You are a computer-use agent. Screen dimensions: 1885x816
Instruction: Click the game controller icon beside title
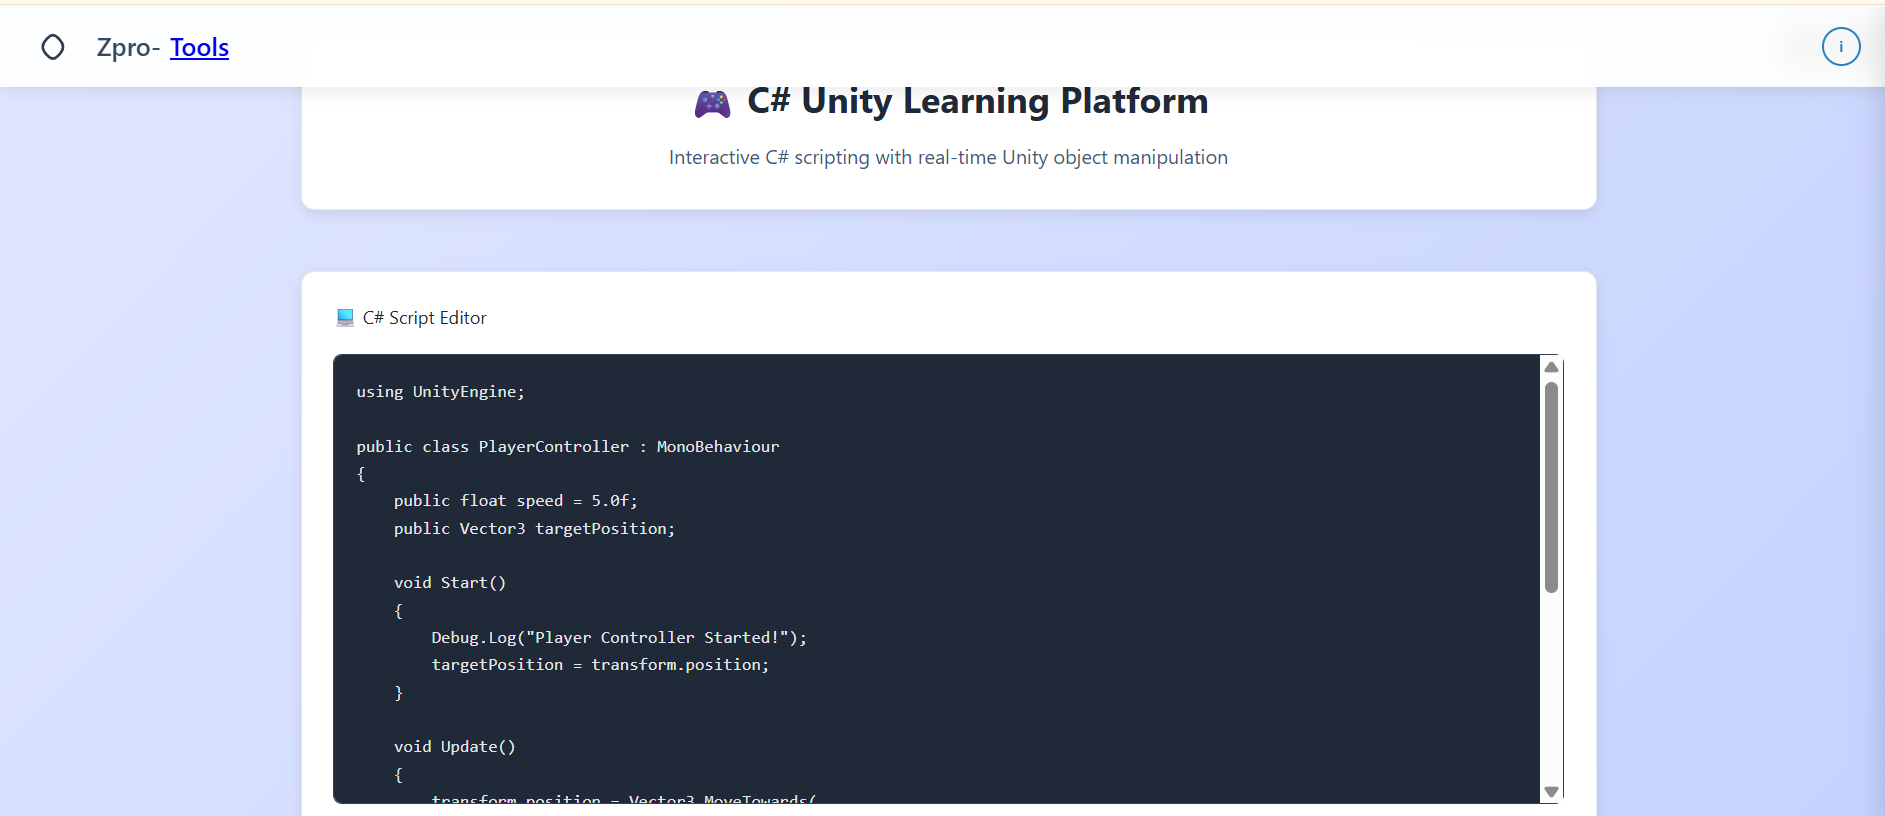pyautogui.click(x=713, y=103)
